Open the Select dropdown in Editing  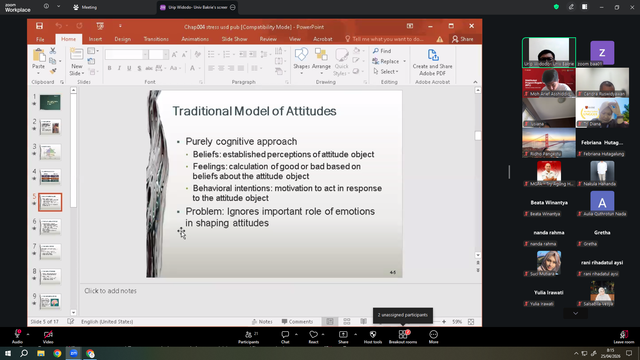coord(386,71)
